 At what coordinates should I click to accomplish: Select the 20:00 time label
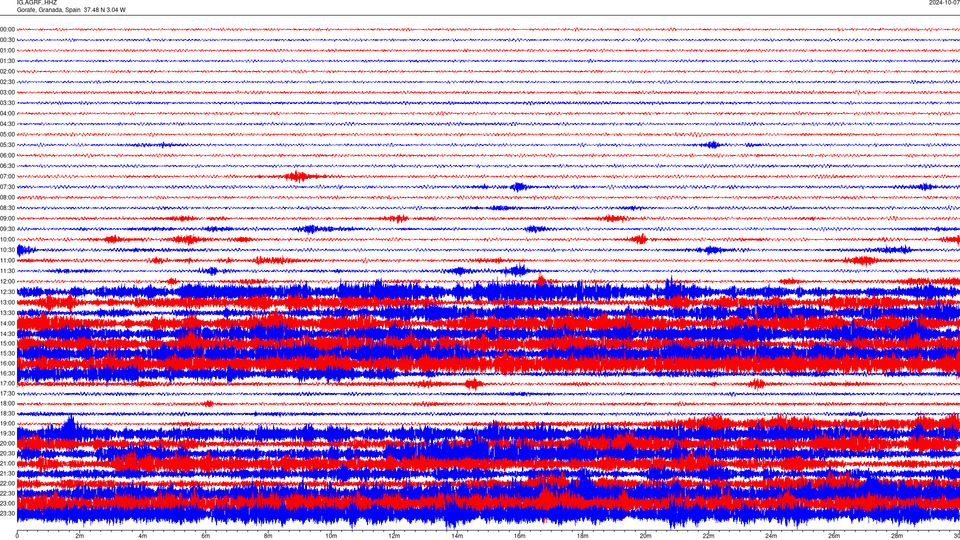point(7,443)
